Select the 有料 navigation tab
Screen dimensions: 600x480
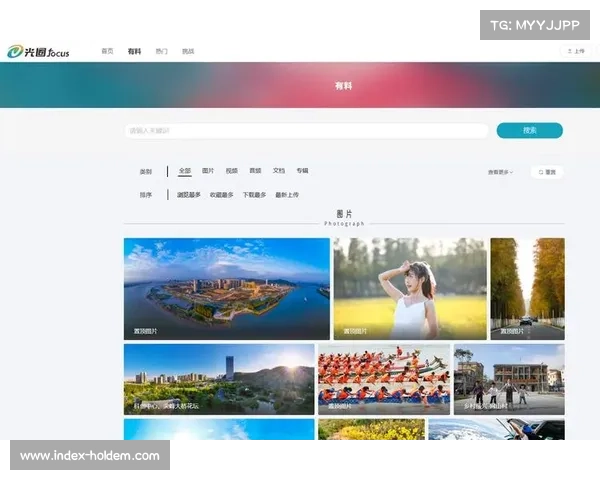(x=135, y=51)
